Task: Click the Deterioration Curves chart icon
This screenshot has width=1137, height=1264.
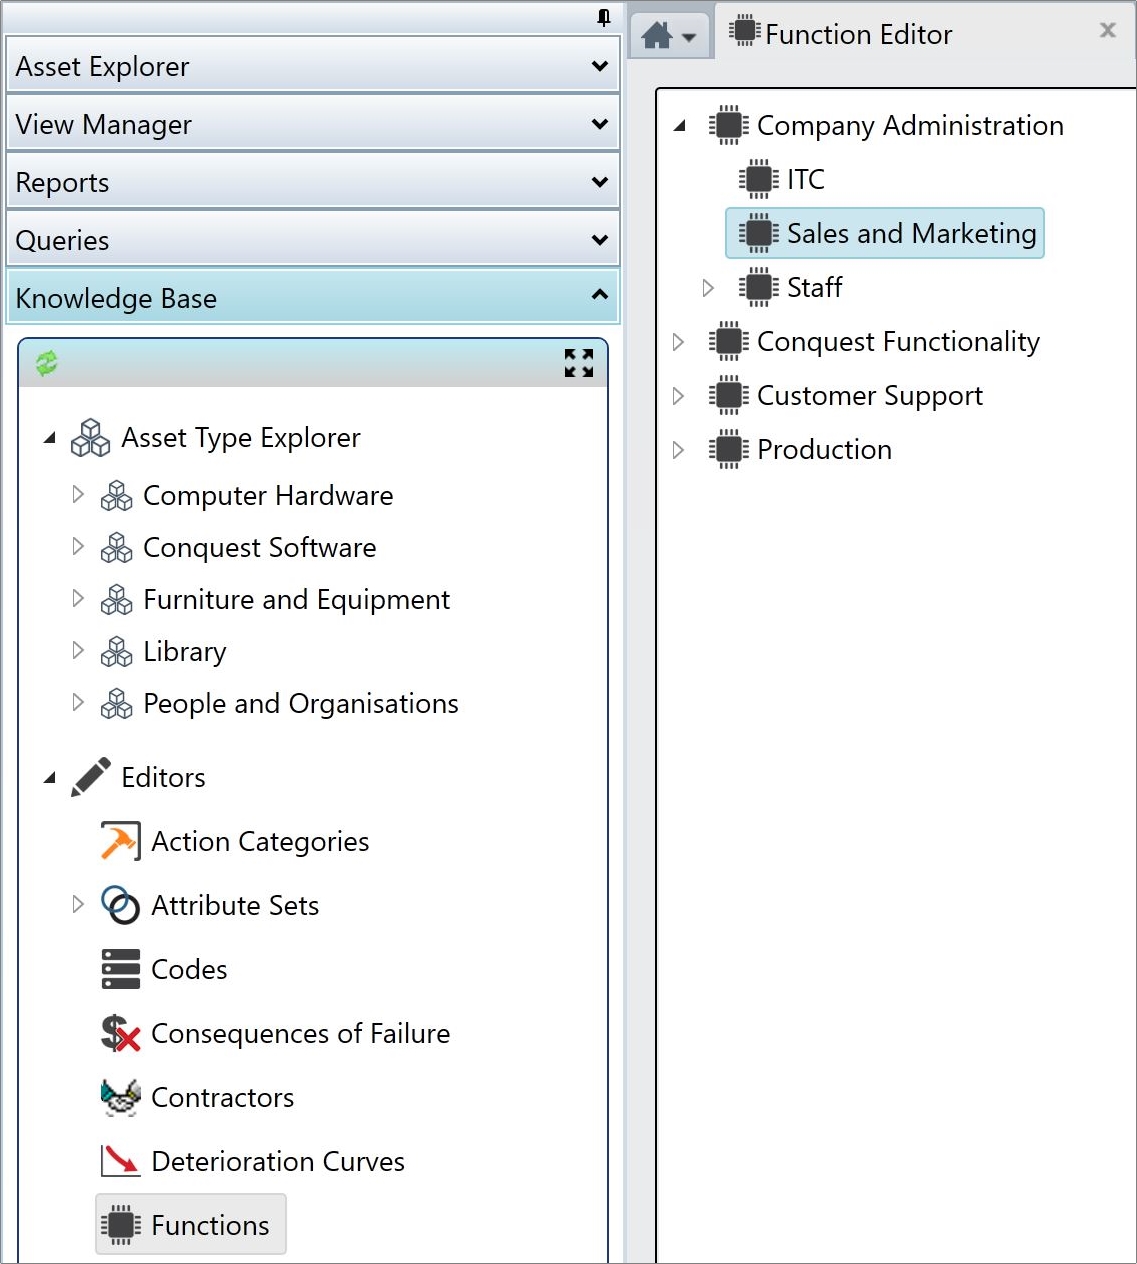Action: tap(120, 1161)
